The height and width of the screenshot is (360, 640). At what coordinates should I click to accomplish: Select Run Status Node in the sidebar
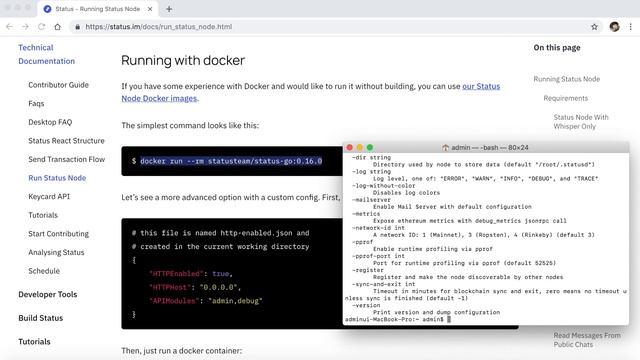click(57, 178)
